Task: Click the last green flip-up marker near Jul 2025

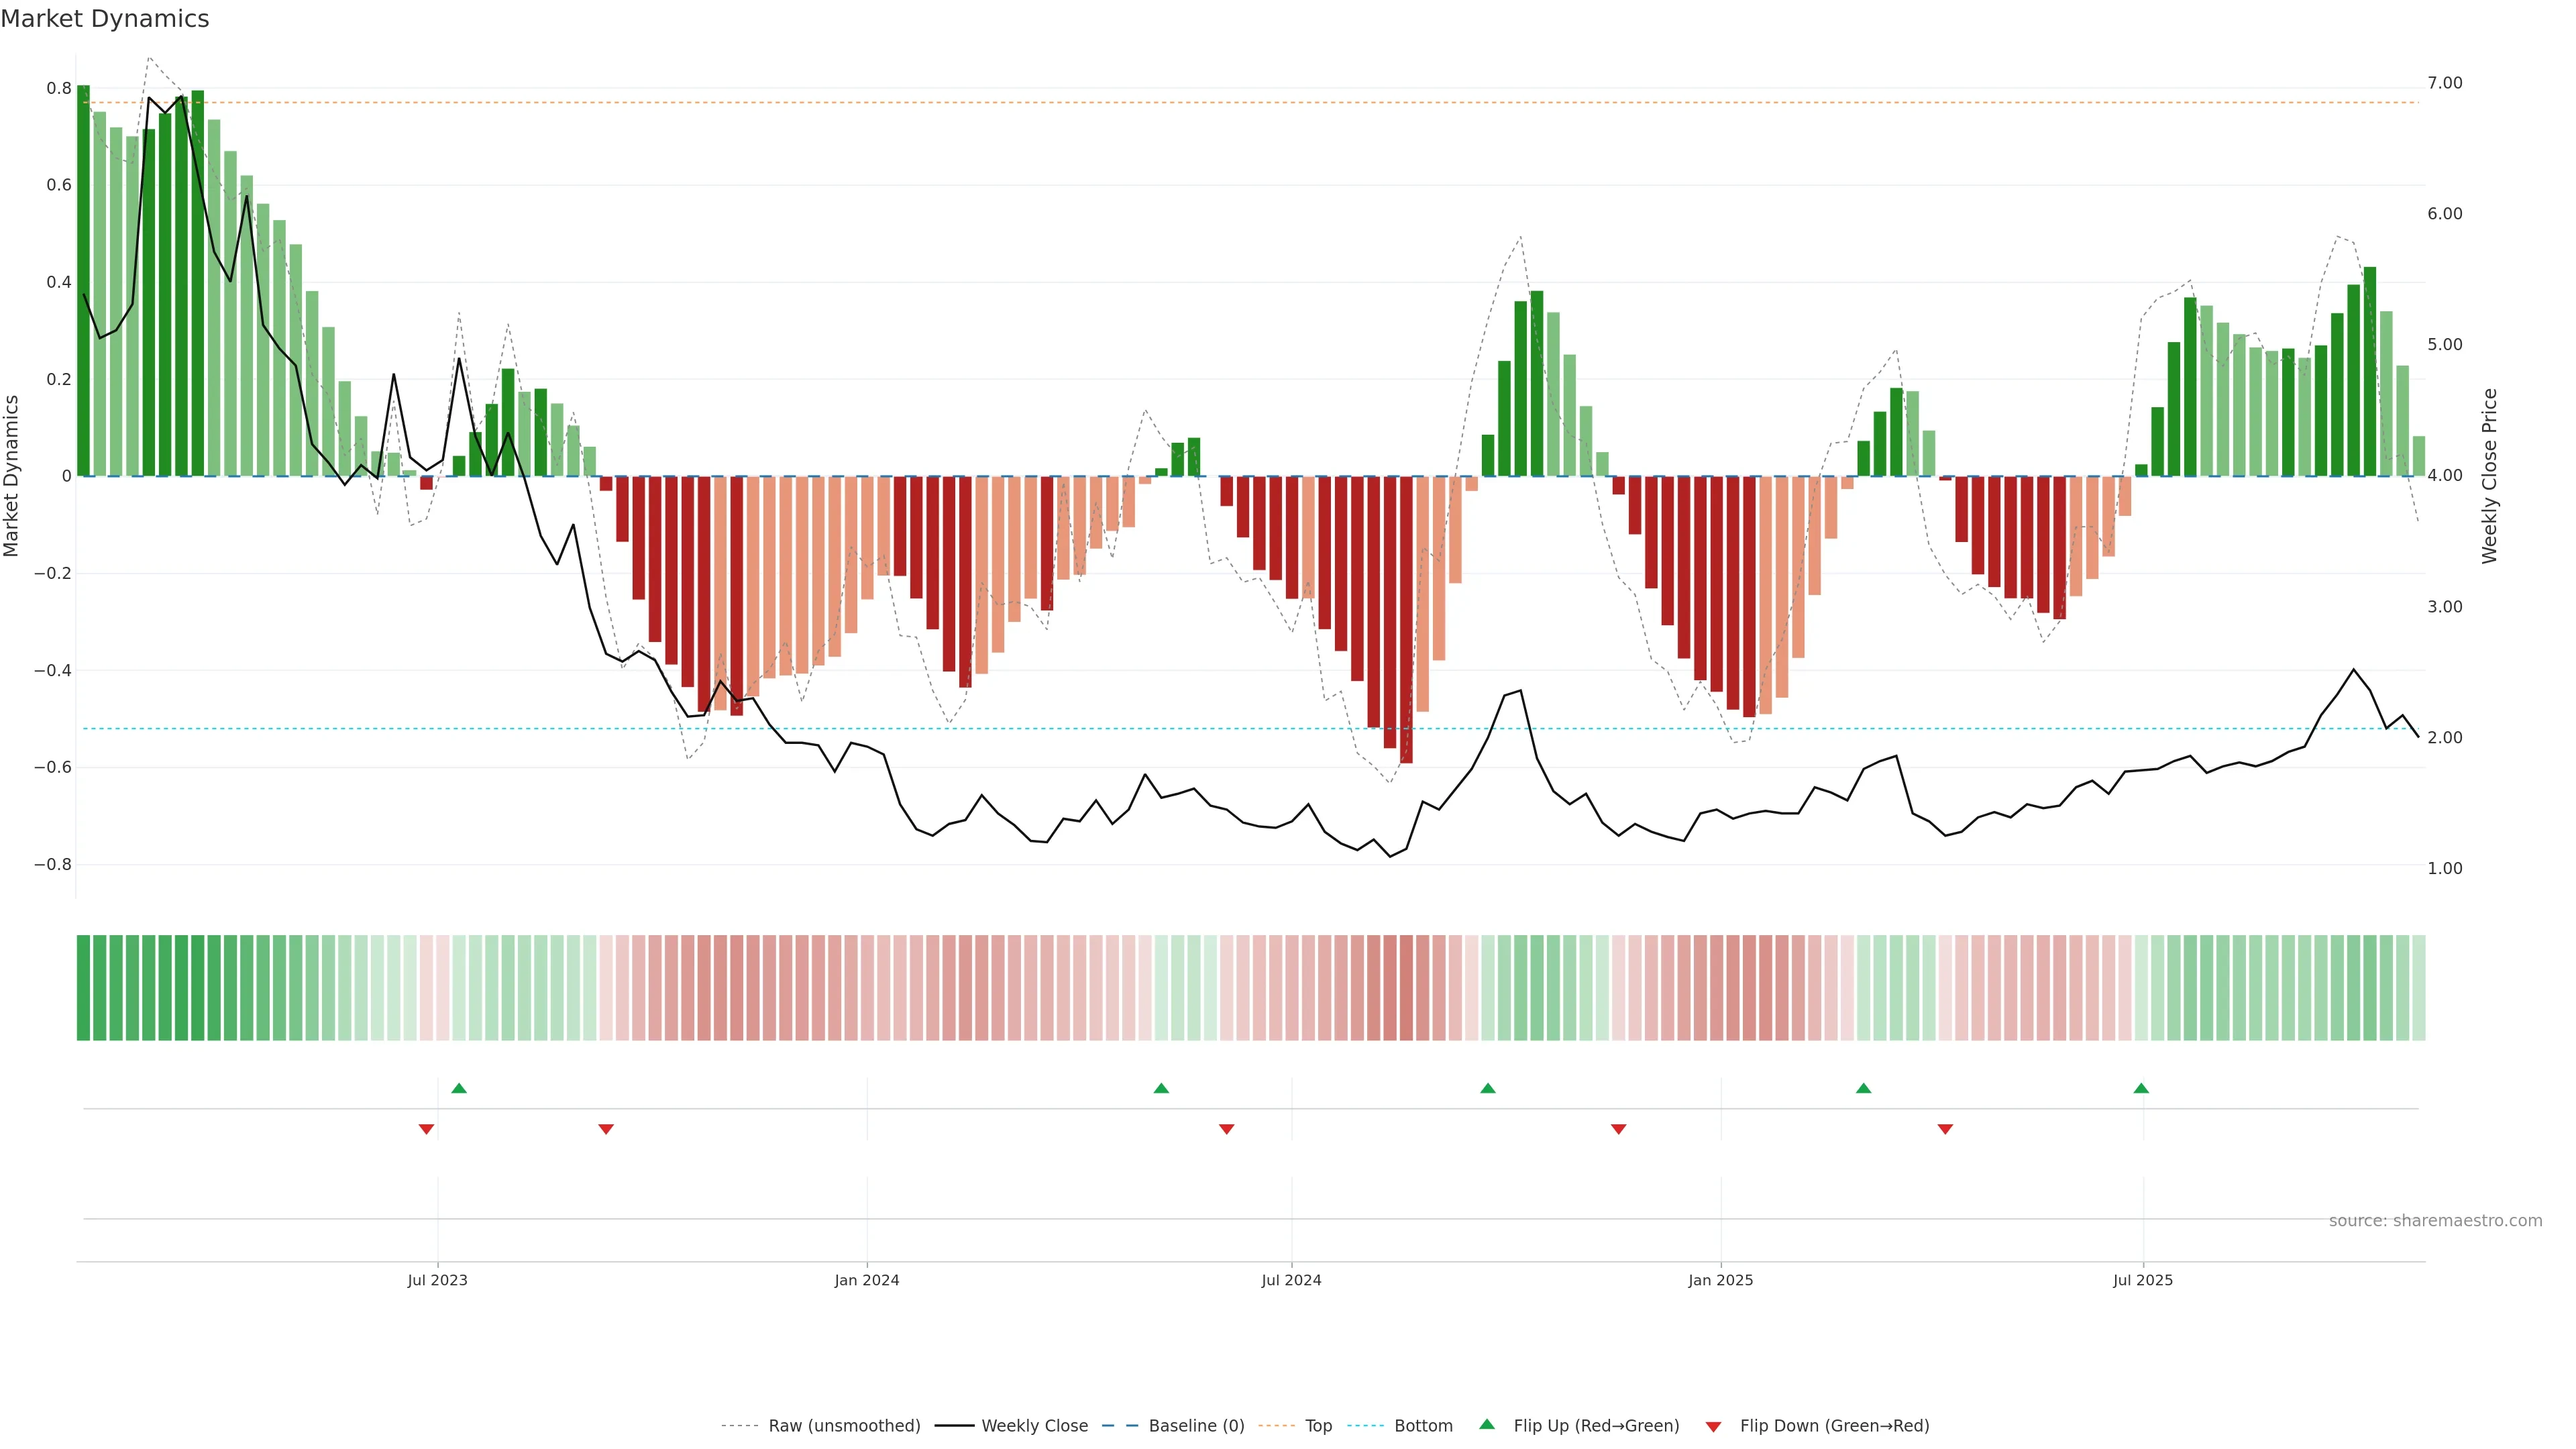Action: point(2141,1088)
